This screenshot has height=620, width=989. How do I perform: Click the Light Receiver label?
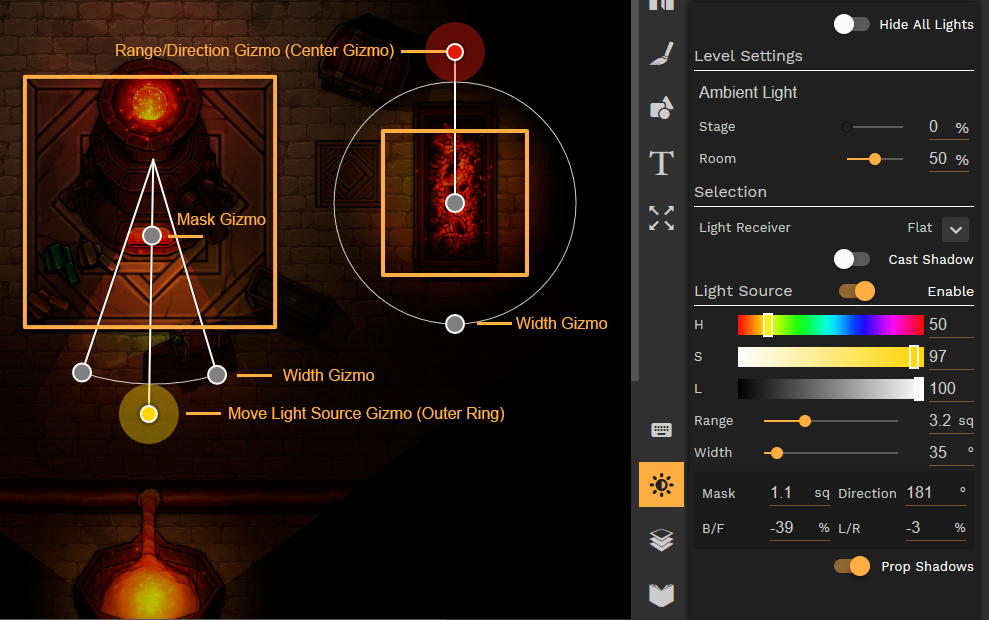point(744,228)
